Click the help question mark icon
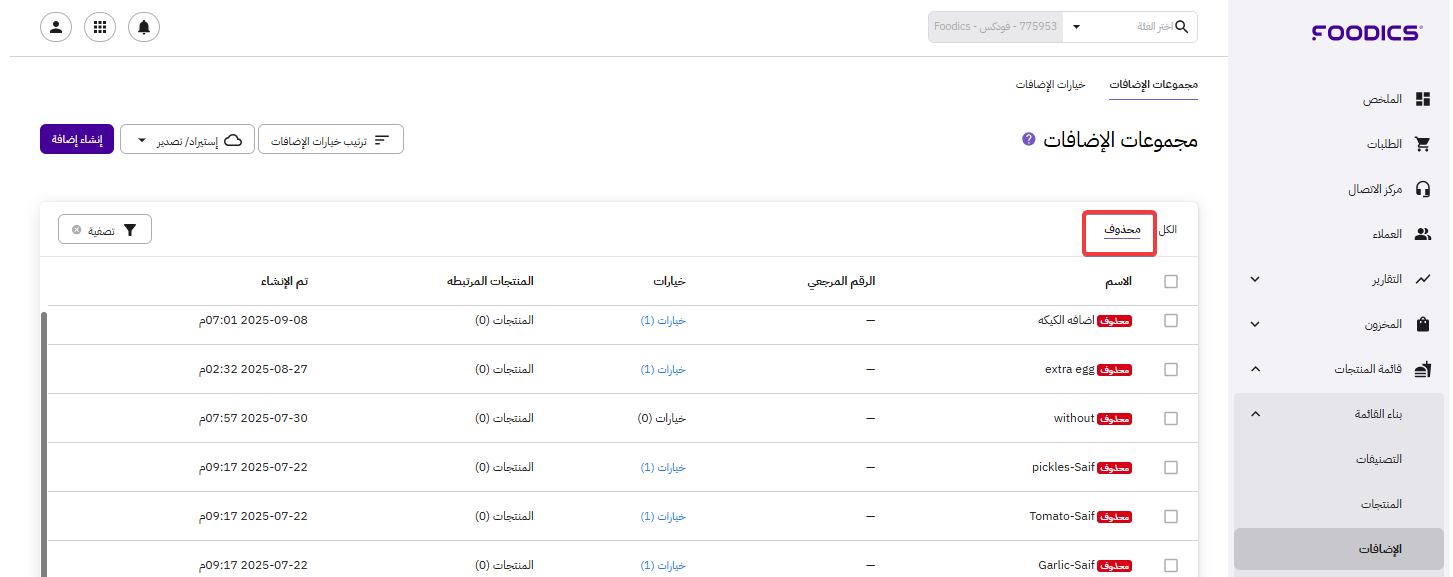1453x577 pixels. 1028,139
